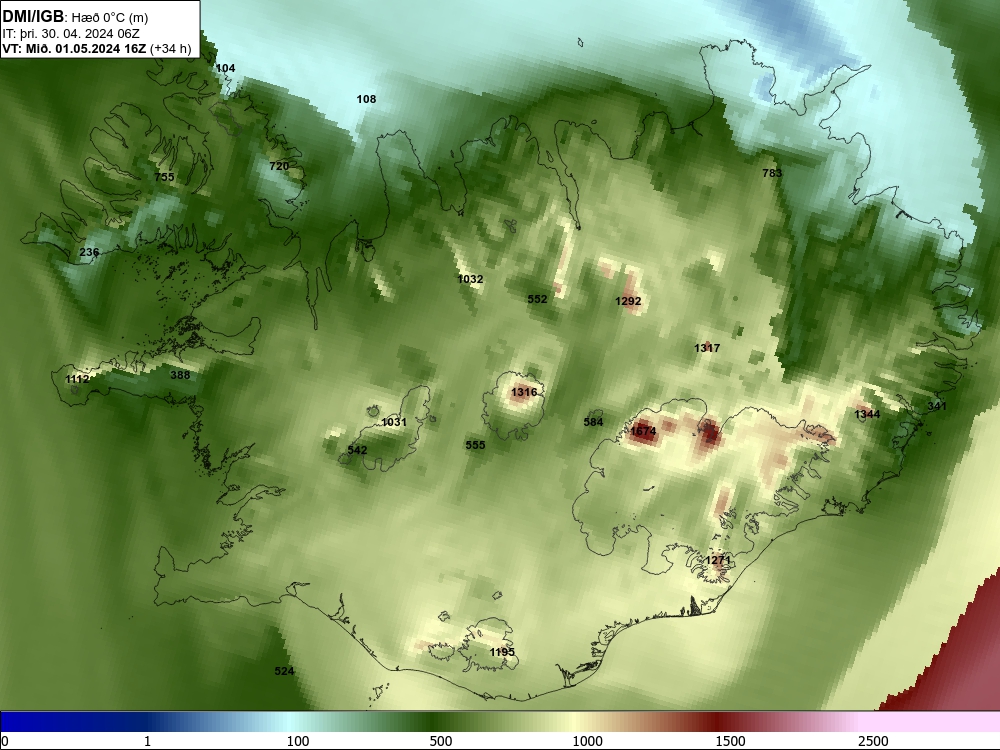The width and height of the screenshot is (1000, 750).
Task: Click the 1032 height value
Action: tap(470, 279)
